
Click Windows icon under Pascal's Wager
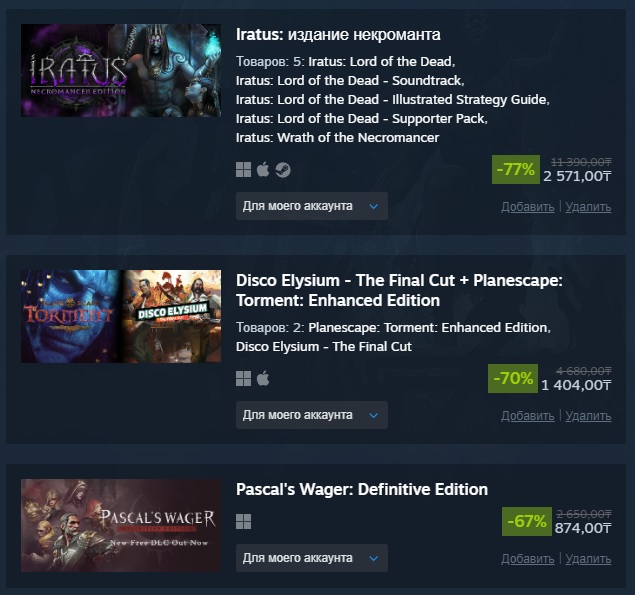(x=244, y=521)
